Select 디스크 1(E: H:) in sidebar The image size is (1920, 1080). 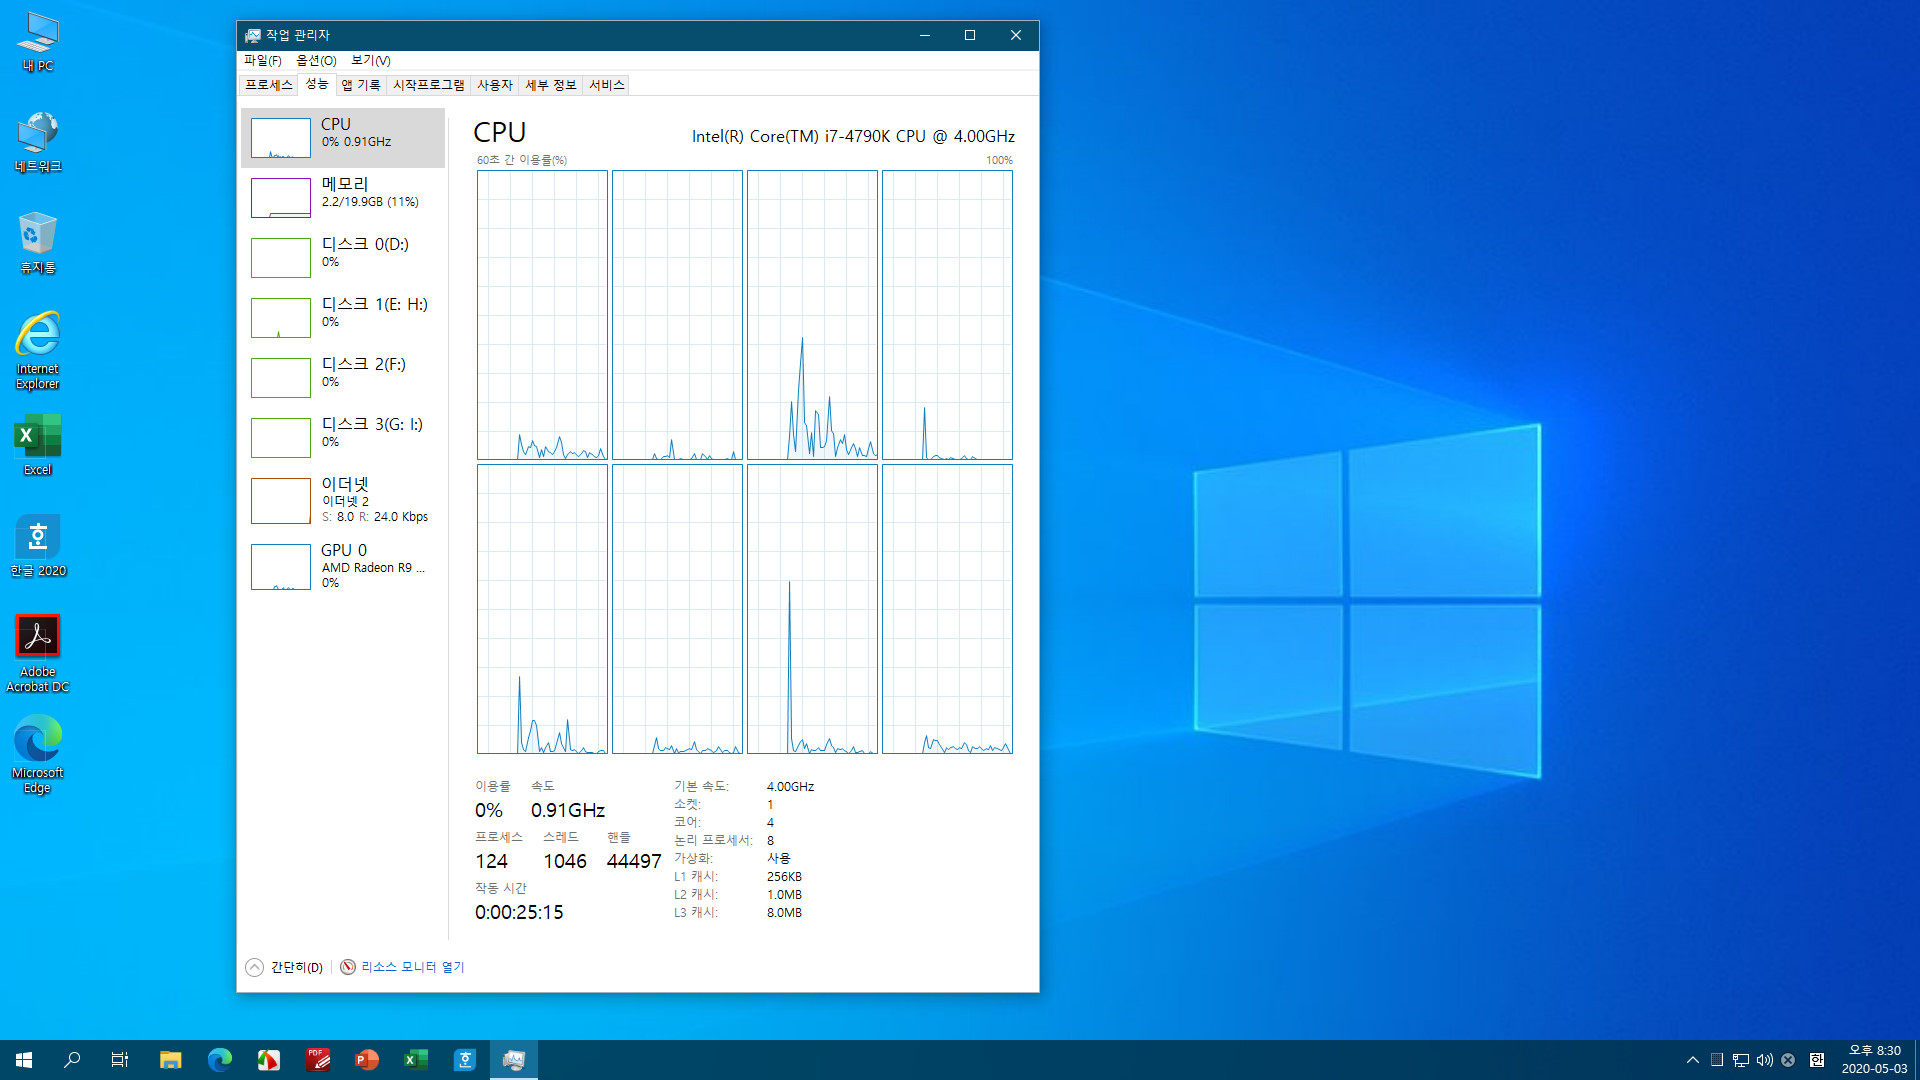coord(343,317)
